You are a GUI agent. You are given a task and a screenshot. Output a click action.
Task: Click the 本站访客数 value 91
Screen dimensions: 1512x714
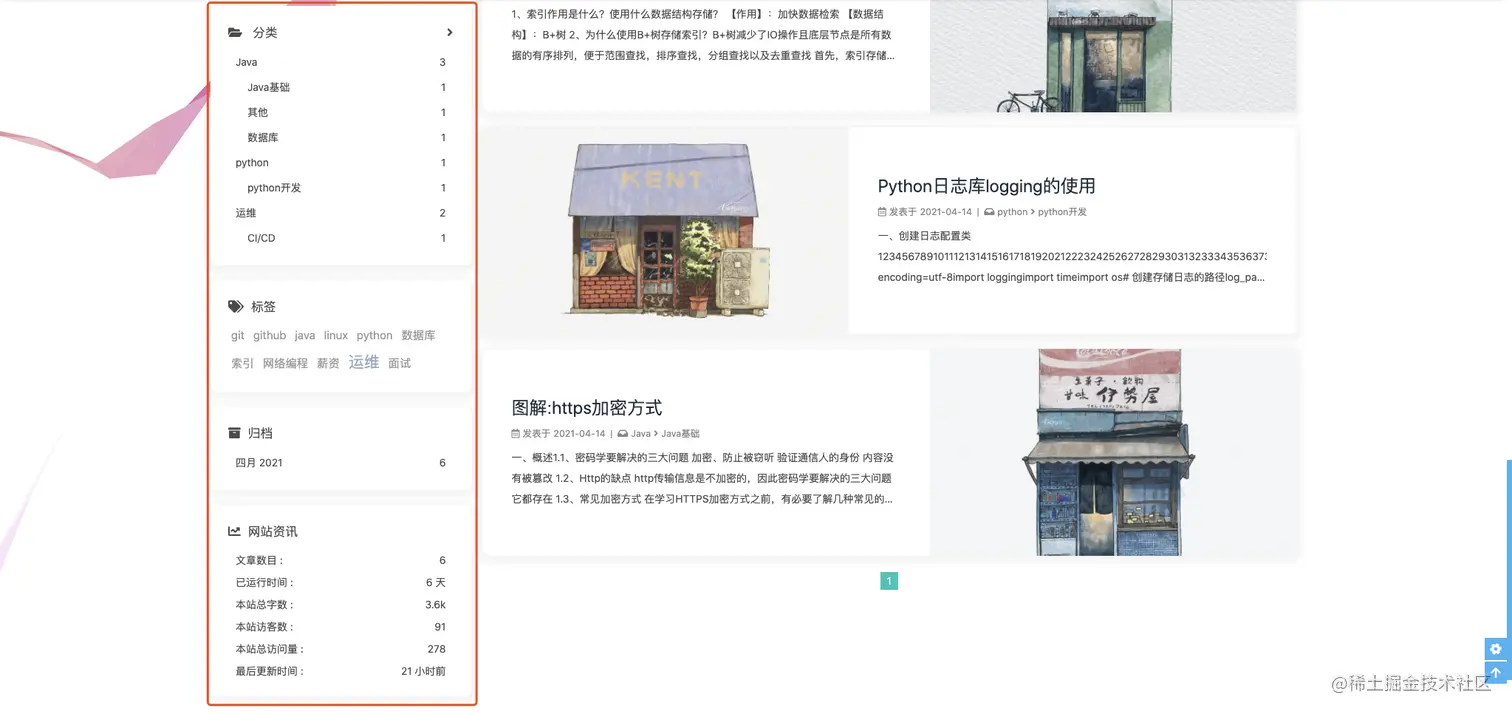440,627
